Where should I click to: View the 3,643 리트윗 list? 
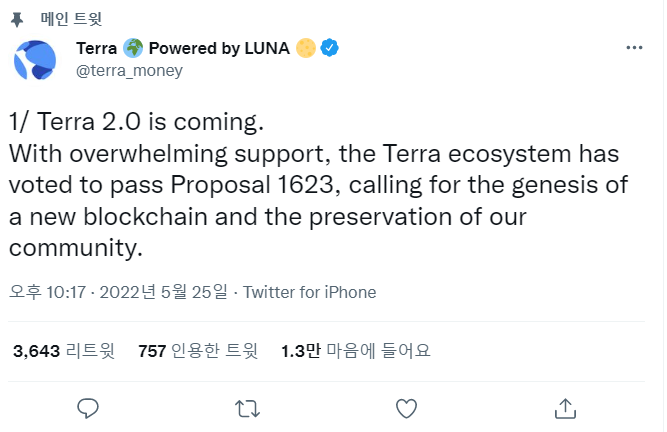tap(64, 350)
